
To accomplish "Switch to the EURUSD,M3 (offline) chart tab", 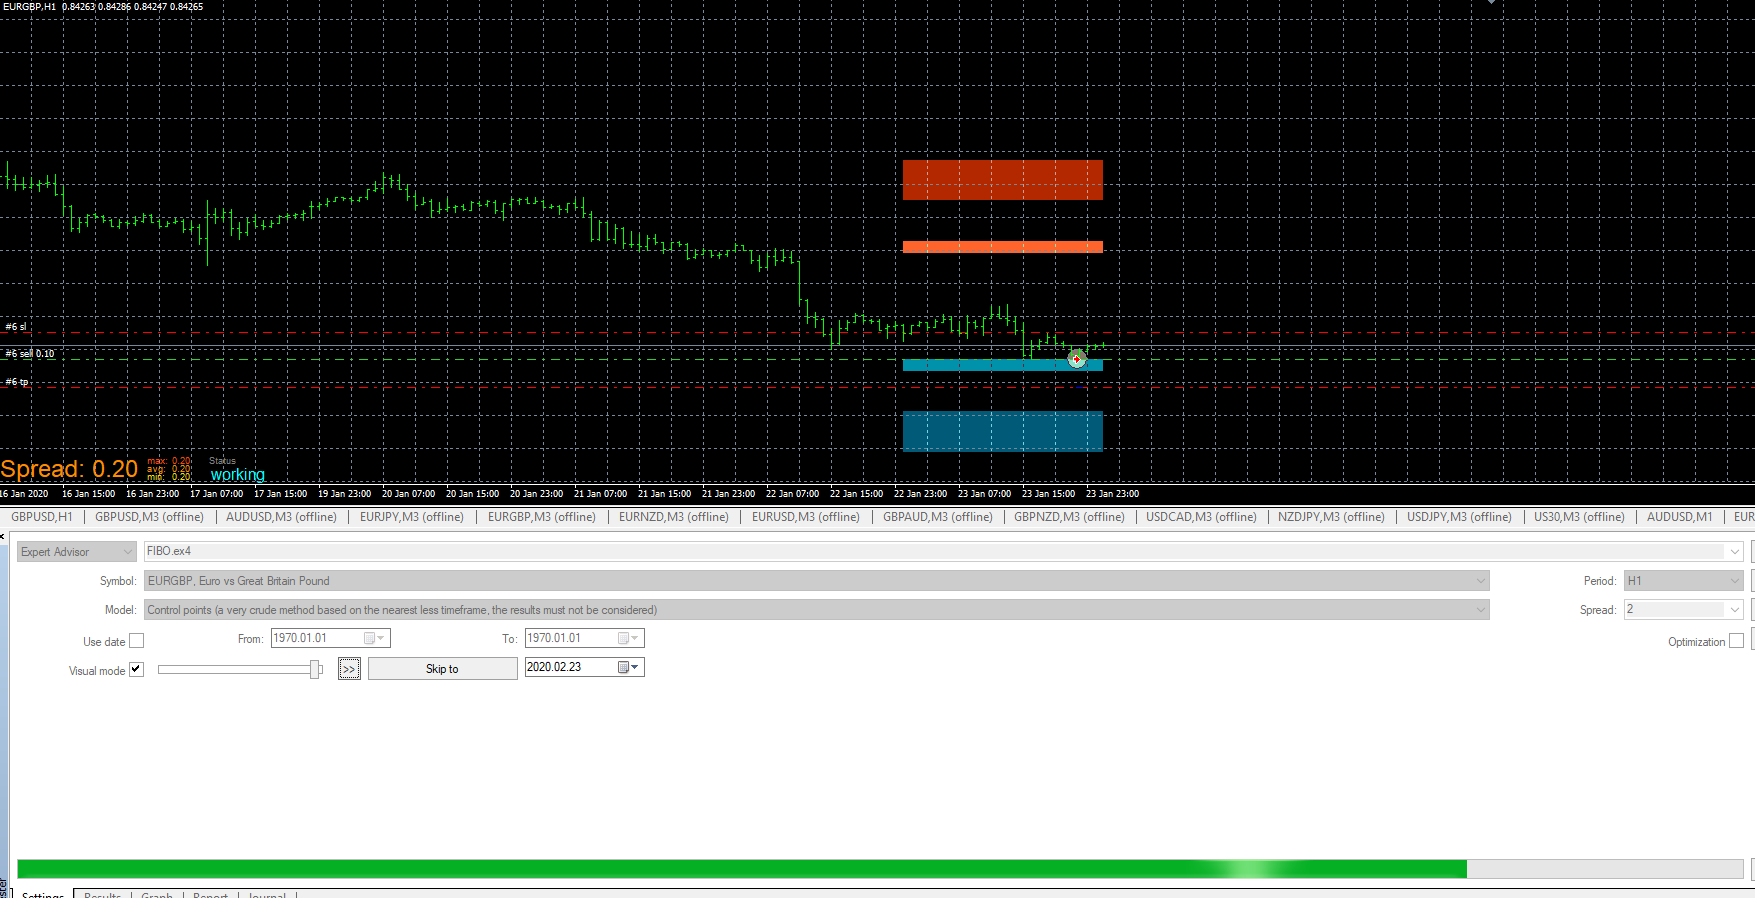I will pos(806,517).
